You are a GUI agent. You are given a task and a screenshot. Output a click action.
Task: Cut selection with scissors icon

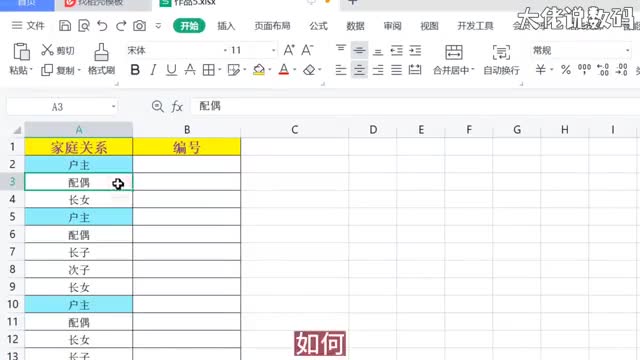[47, 50]
